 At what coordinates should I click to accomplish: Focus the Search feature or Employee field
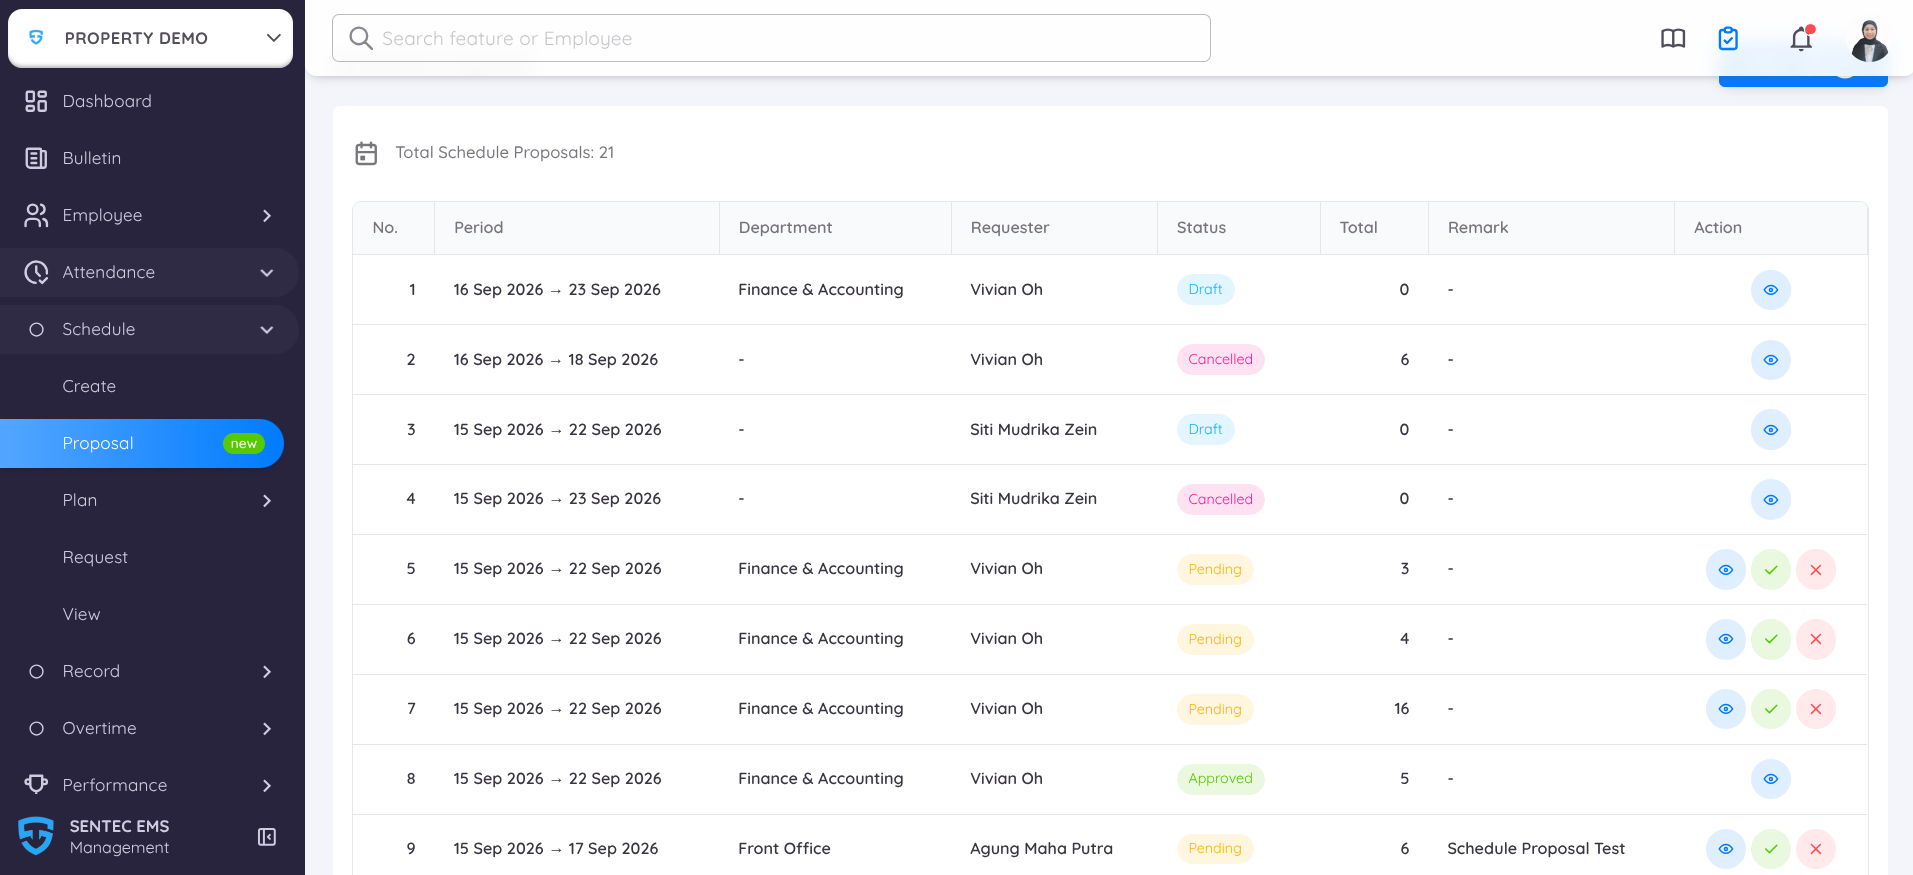tap(771, 38)
